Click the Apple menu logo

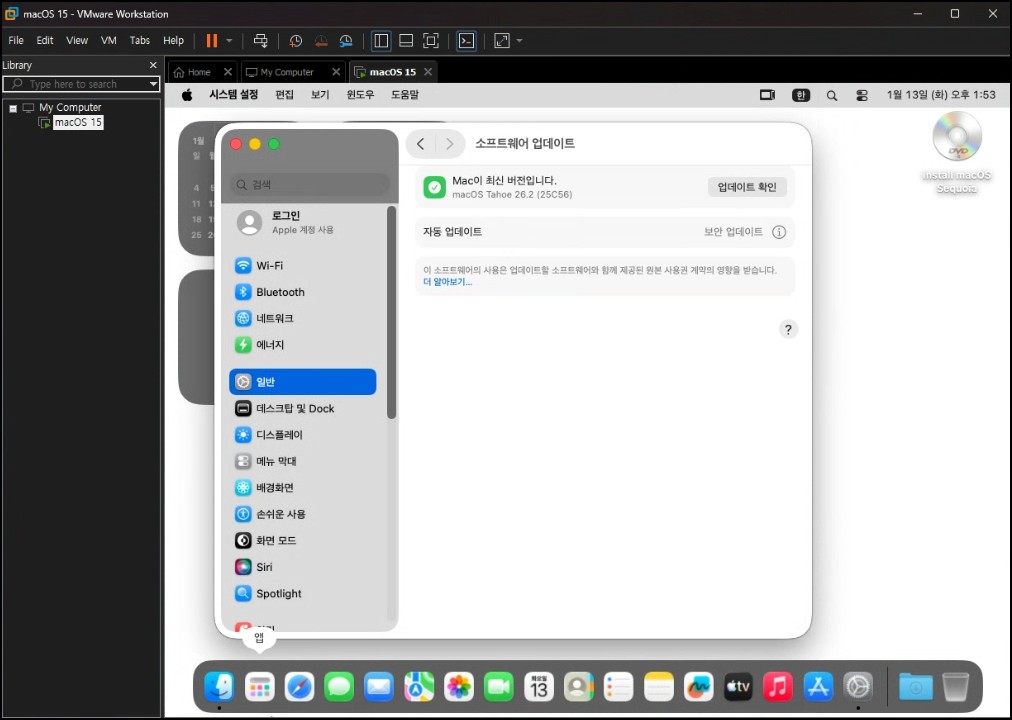point(187,95)
